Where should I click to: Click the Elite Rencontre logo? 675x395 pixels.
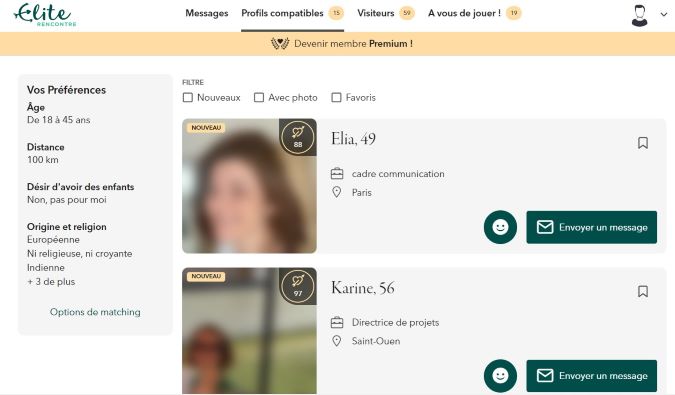pos(45,15)
